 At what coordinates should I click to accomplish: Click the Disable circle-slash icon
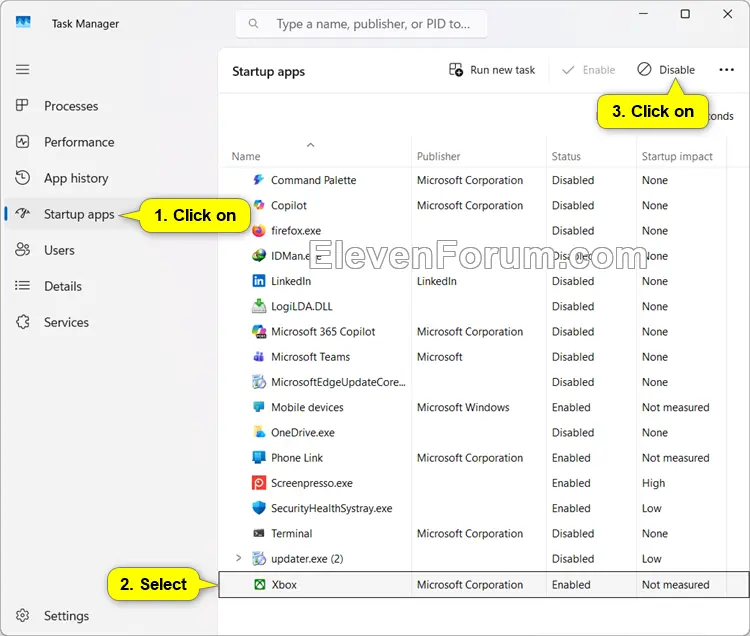(644, 69)
